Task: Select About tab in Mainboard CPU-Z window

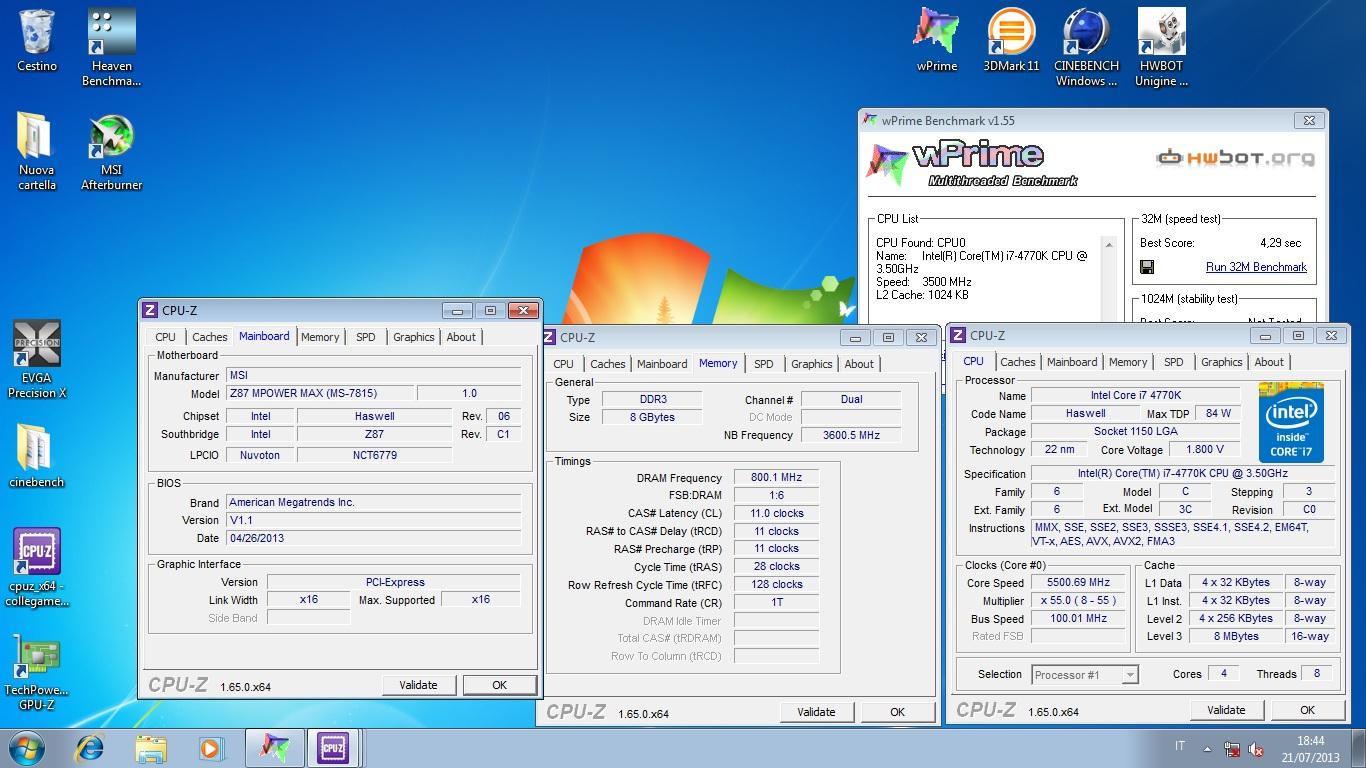Action: click(x=461, y=337)
